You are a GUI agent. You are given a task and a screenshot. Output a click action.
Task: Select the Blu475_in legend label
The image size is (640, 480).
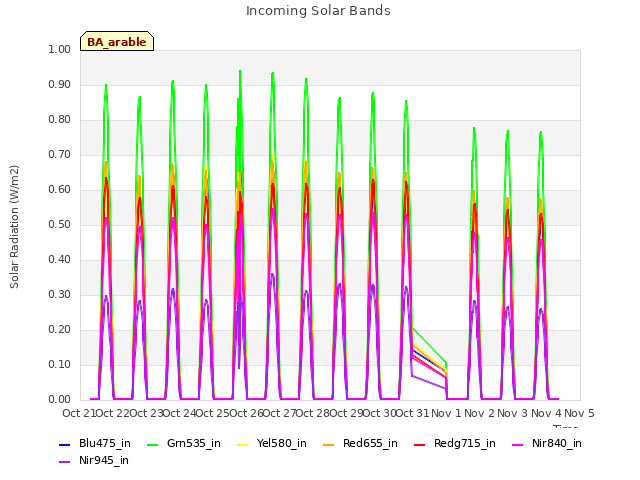[105, 443]
